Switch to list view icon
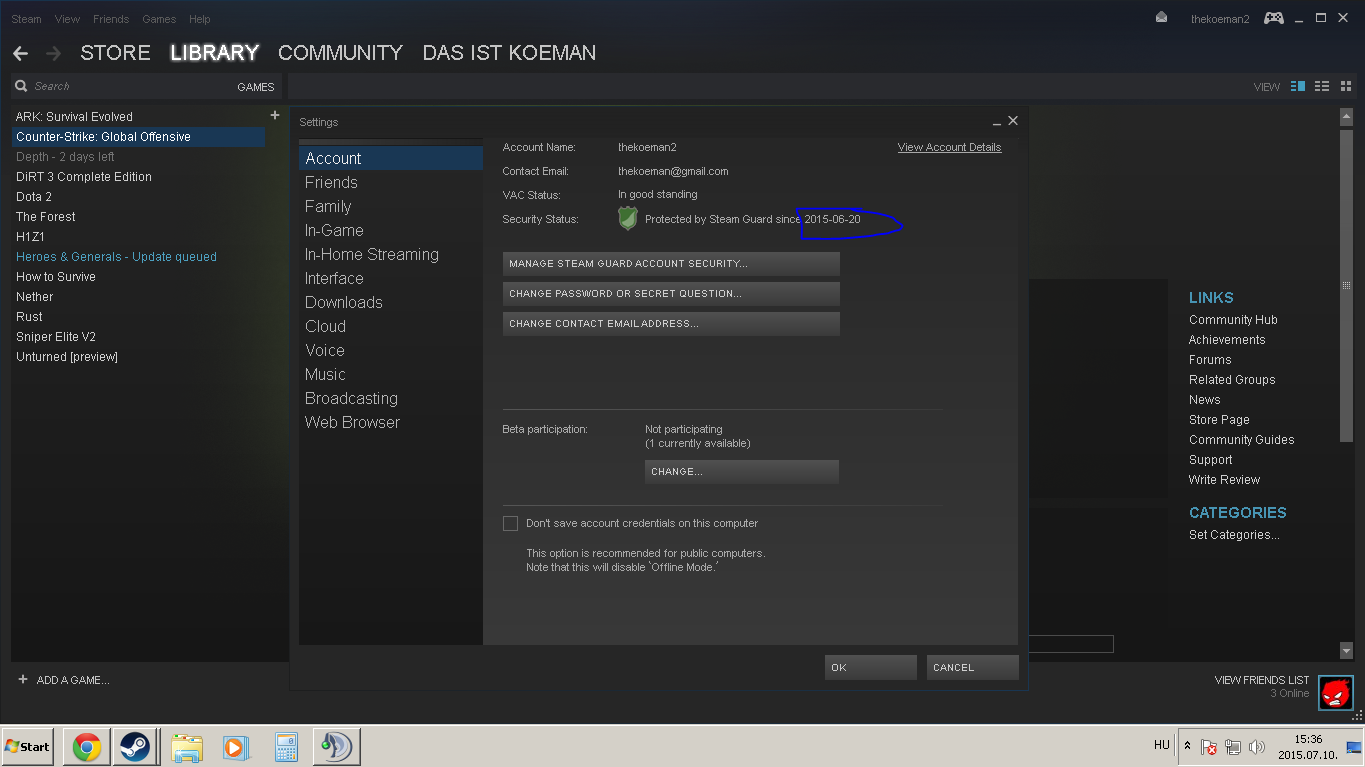The width and height of the screenshot is (1365, 767). coord(1322,86)
